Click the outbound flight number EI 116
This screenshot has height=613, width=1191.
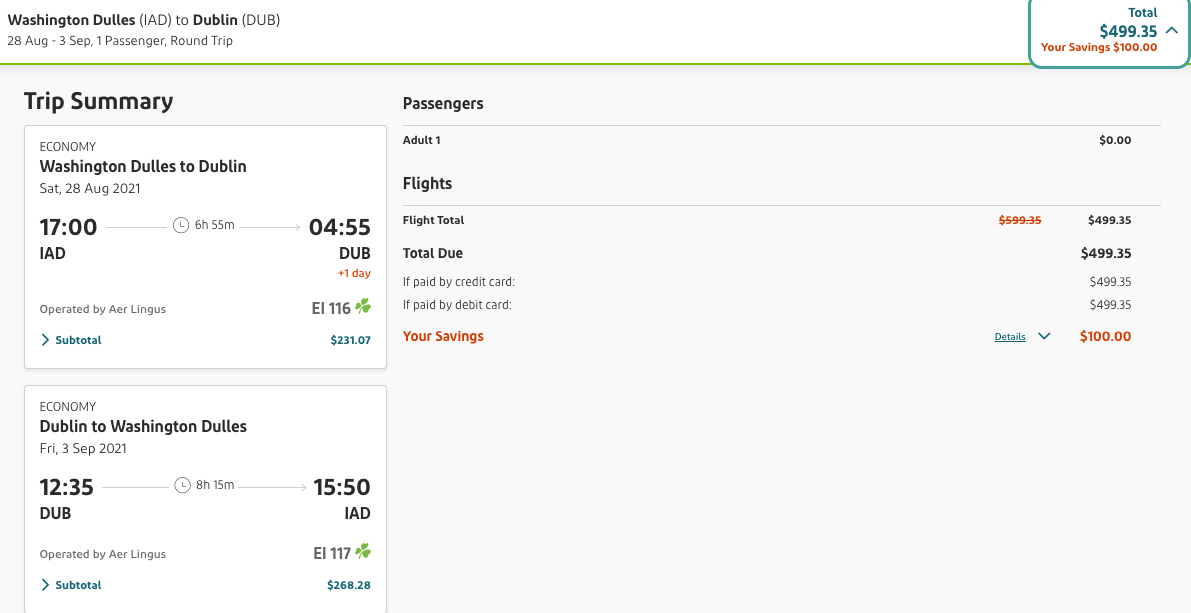pyautogui.click(x=331, y=309)
